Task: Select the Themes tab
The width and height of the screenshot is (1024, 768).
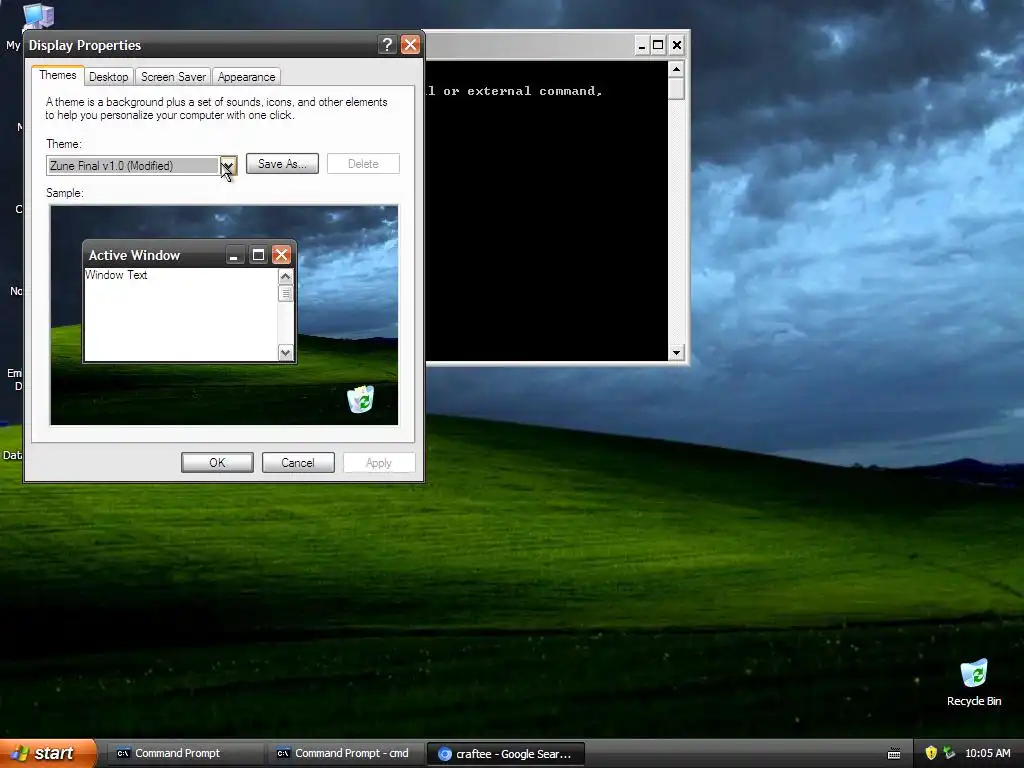Action: coord(57,75)
